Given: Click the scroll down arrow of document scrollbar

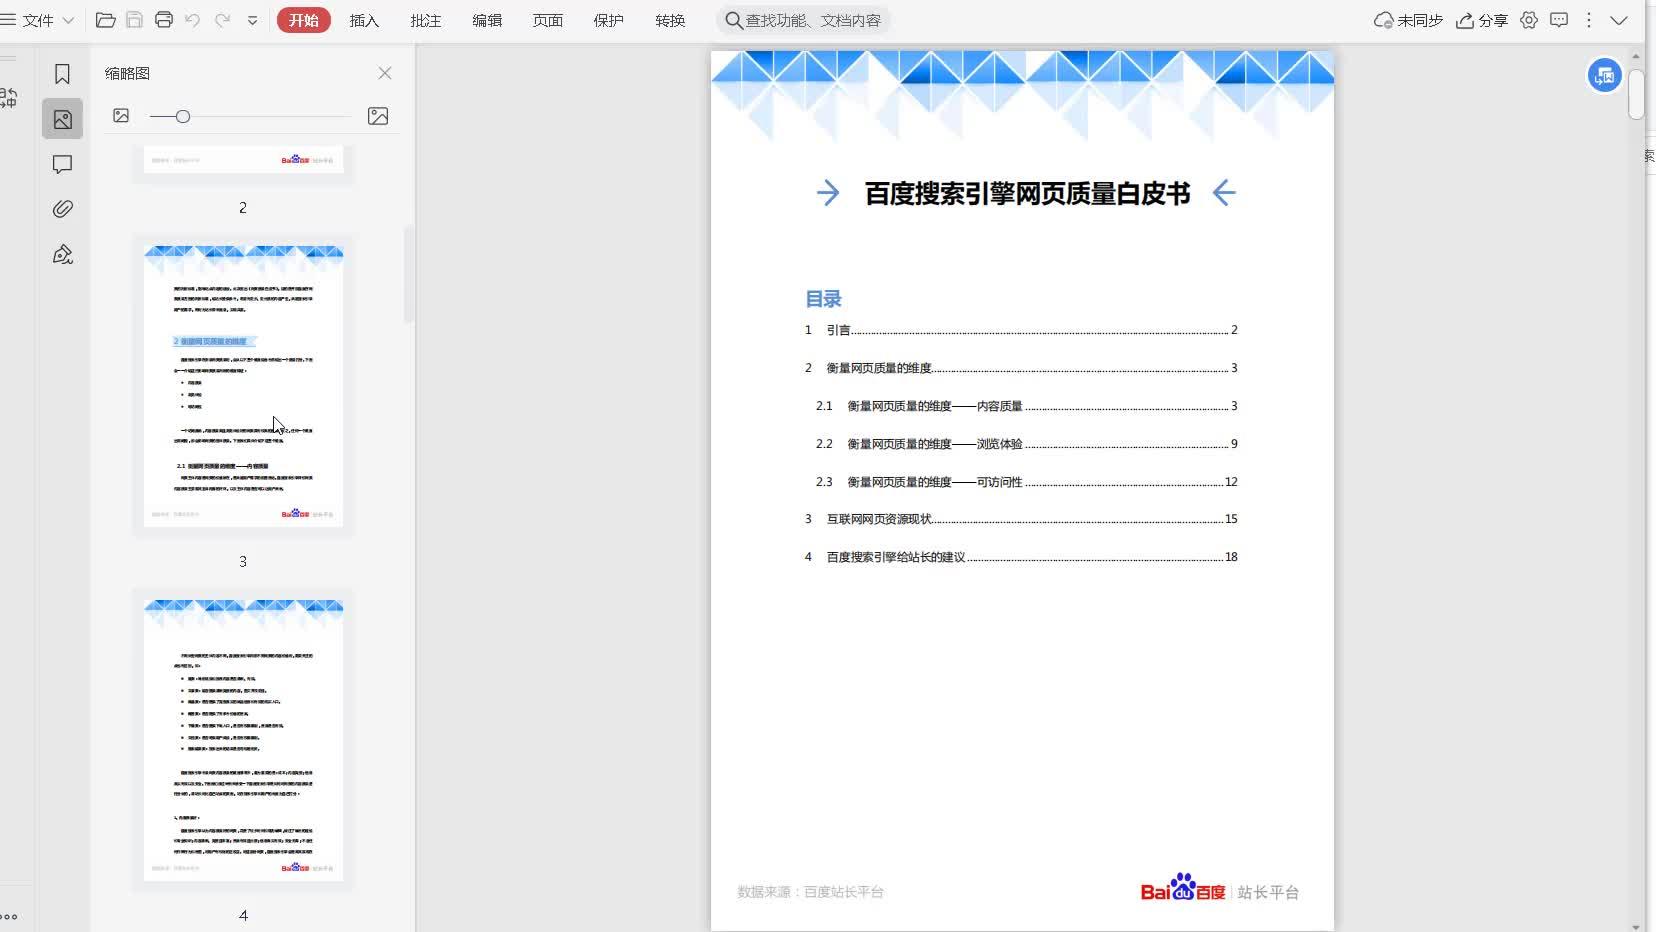Looking at the screenshot, I should pyautogui.click(x=1636, y=925).
